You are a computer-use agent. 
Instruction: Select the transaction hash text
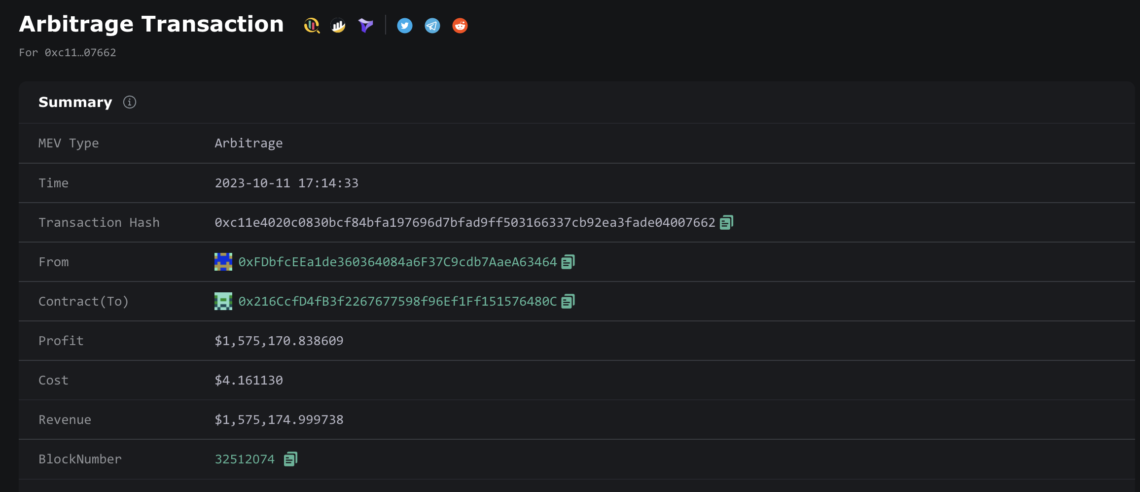[x=465, y=222]
